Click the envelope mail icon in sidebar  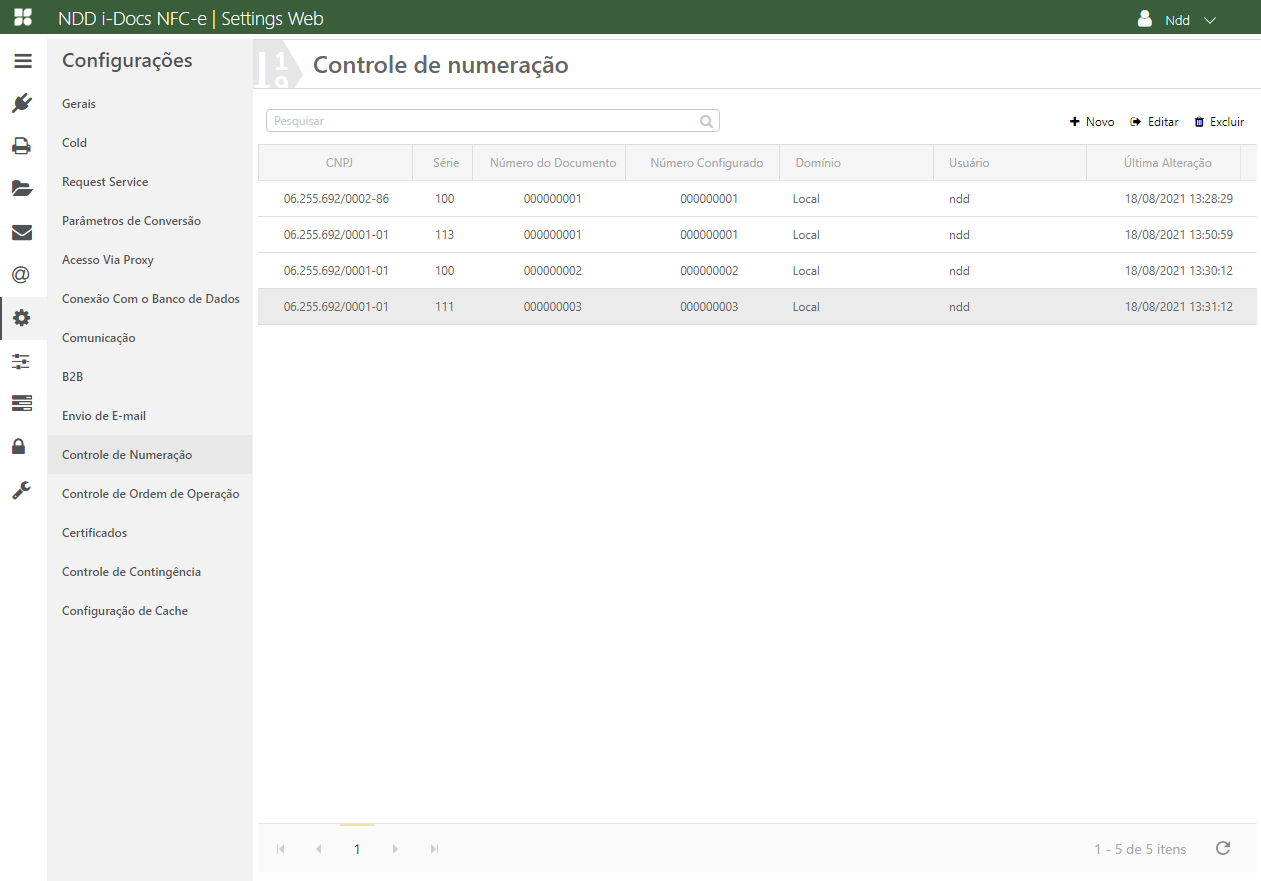click(x=22, y=232)
